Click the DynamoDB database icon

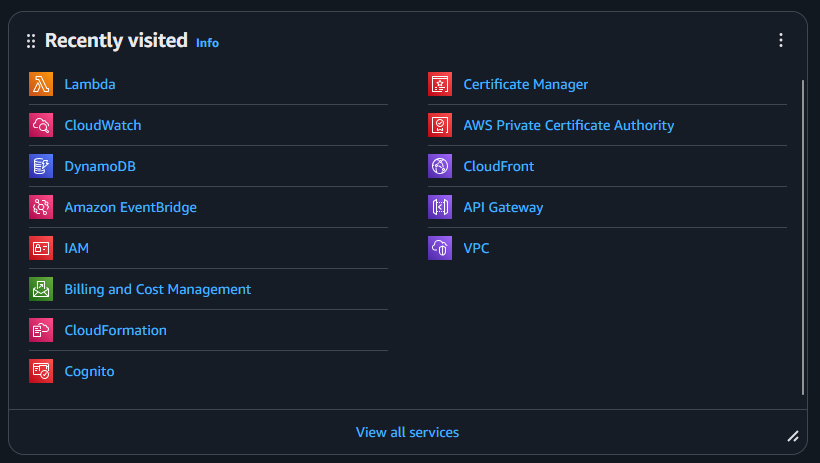41,166
